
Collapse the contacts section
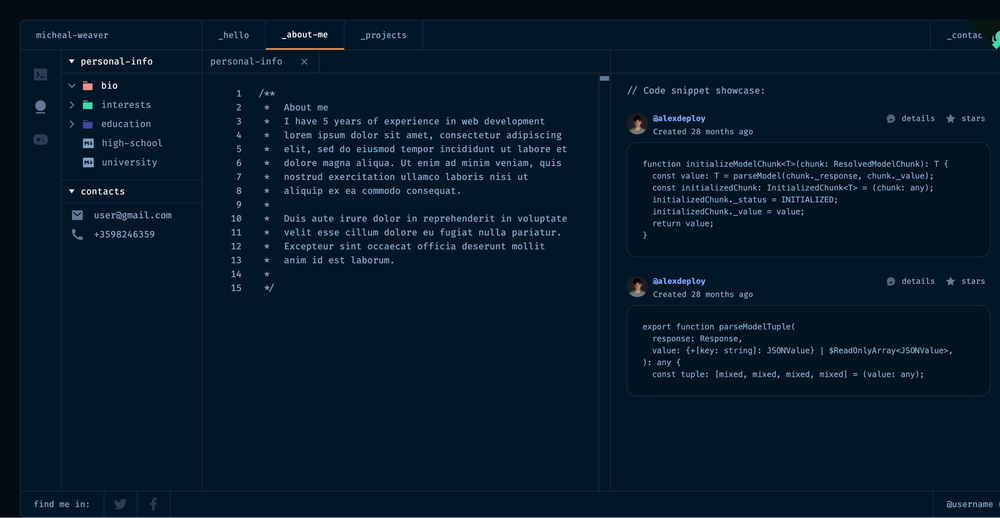(71, 191)
